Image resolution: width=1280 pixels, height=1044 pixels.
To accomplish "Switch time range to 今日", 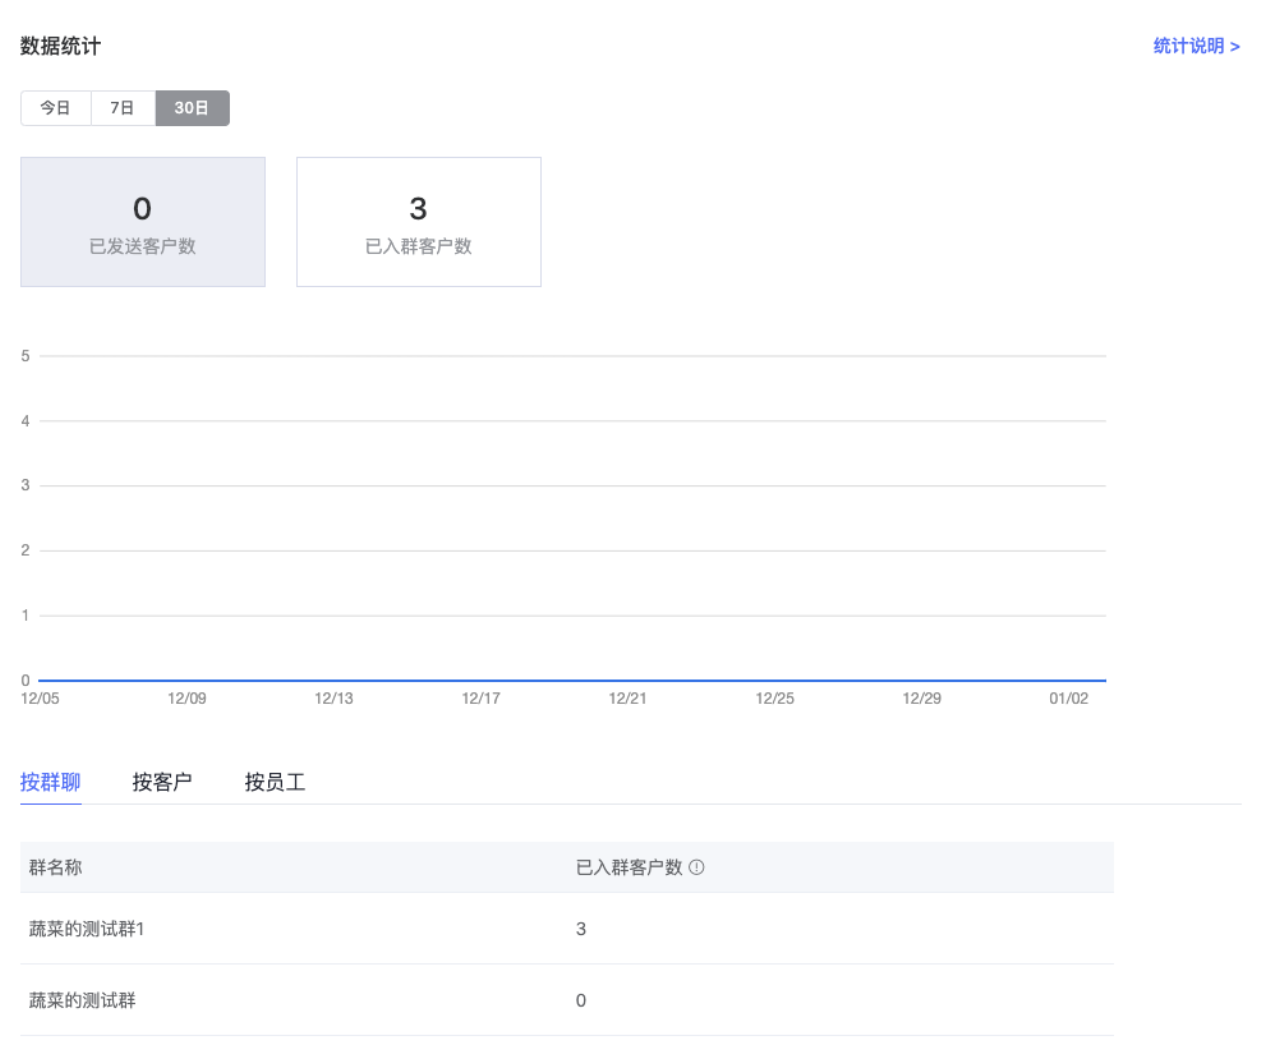I will (x=55, y=108).
